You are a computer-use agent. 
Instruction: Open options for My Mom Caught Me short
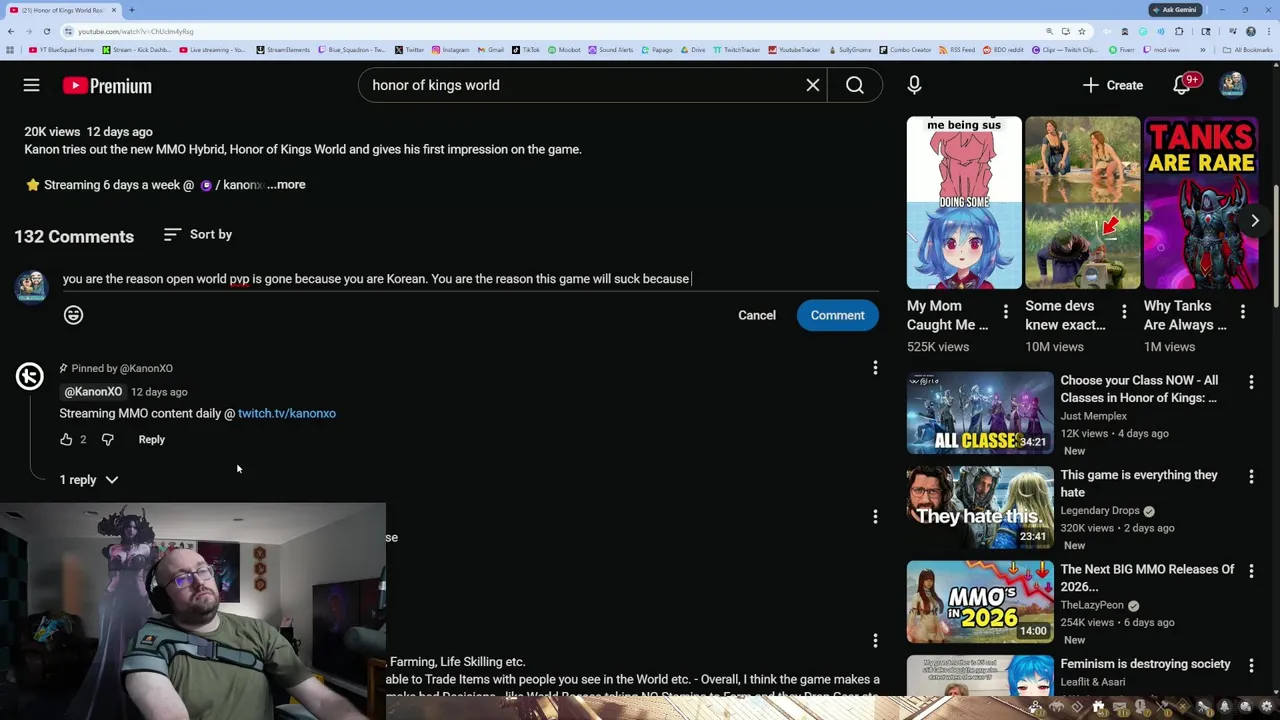(1006, 313)
